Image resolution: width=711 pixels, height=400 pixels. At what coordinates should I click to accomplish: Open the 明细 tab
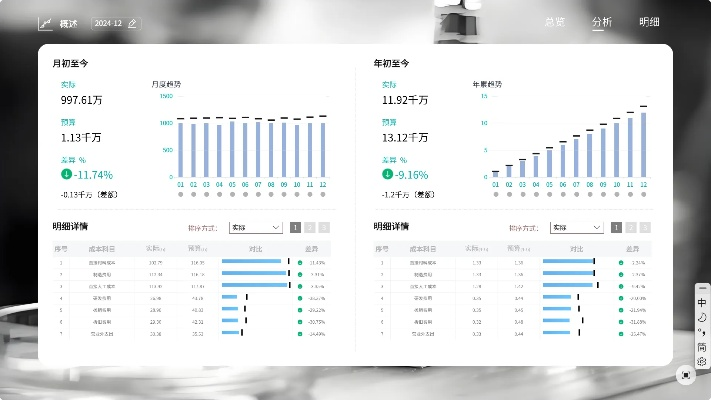[649, 22]
